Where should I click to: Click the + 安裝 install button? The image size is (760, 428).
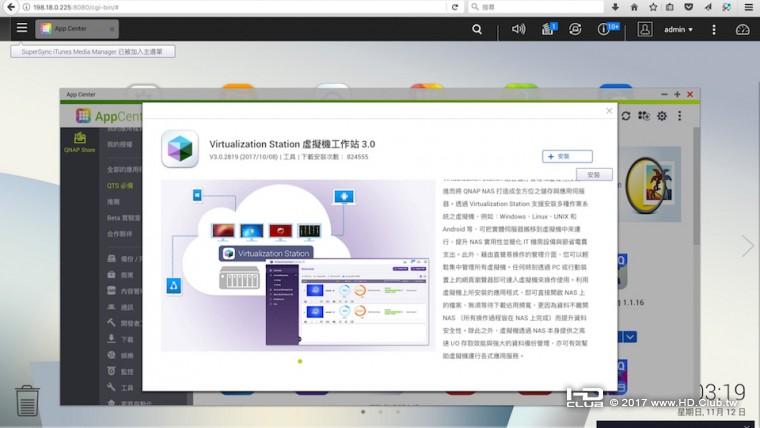pos(567,157)
